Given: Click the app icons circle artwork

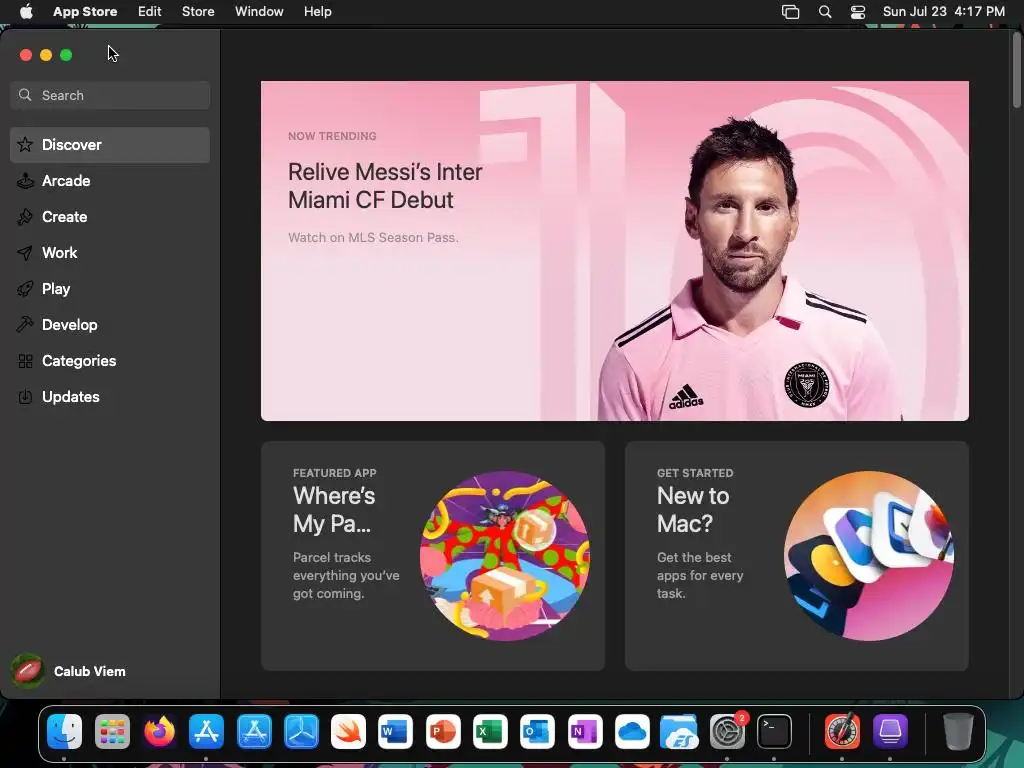Looking at the screenshot, I should [869, 556].
